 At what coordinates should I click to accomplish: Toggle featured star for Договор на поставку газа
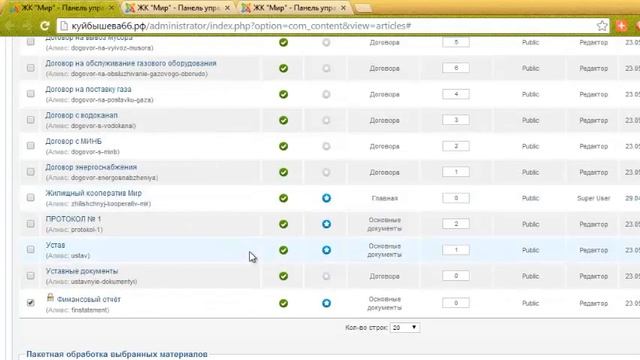point(326,94)
